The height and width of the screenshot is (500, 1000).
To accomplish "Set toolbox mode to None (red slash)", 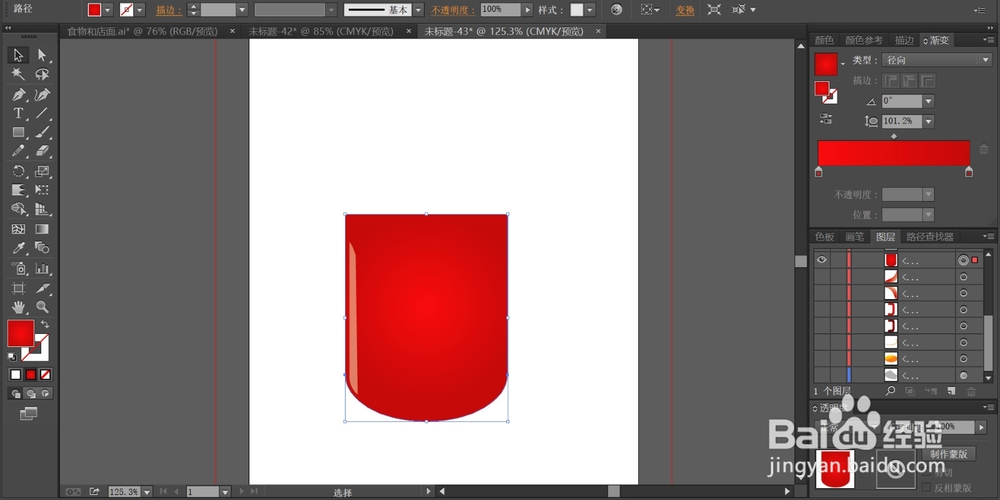I will (45, 374).
